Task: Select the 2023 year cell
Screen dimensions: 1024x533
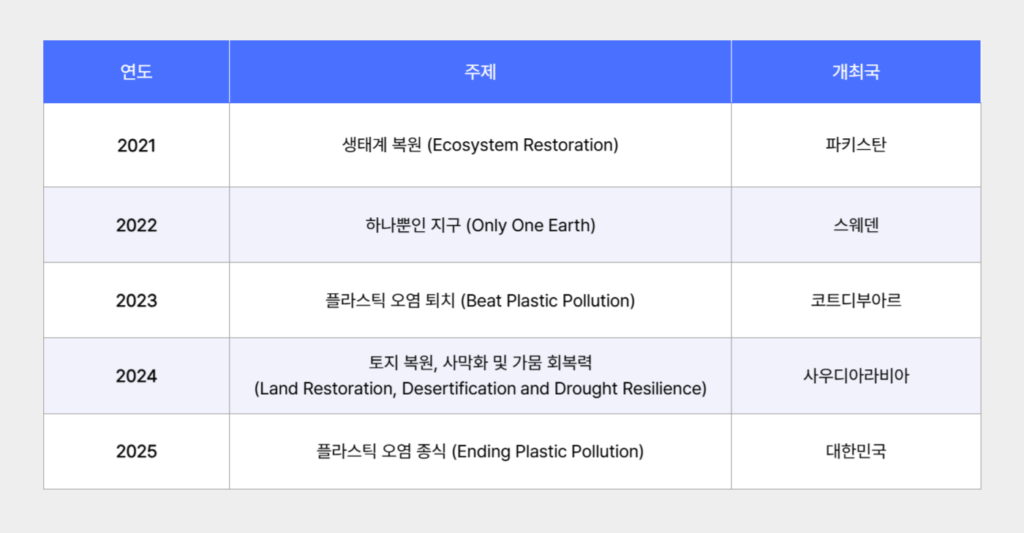Action: tap(136, 300)
